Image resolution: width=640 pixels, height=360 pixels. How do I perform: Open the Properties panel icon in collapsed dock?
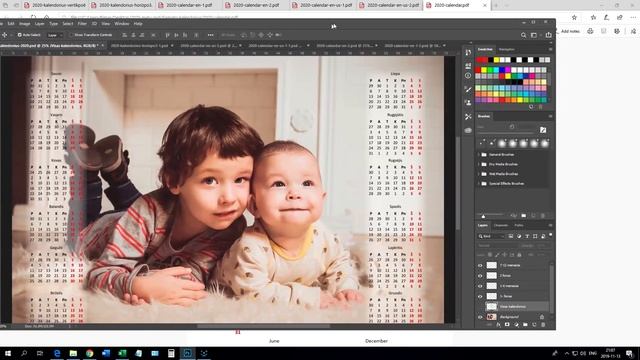click(x=468, y=65)
